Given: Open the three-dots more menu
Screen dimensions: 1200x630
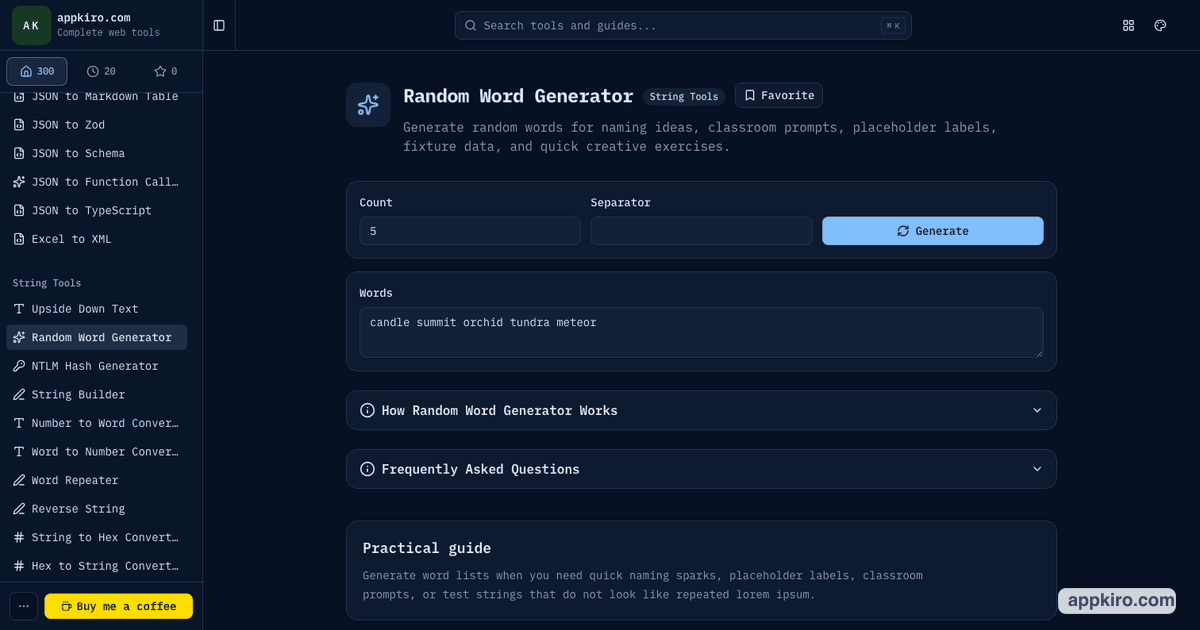Looking at the screenshot, I should point(24,606).
